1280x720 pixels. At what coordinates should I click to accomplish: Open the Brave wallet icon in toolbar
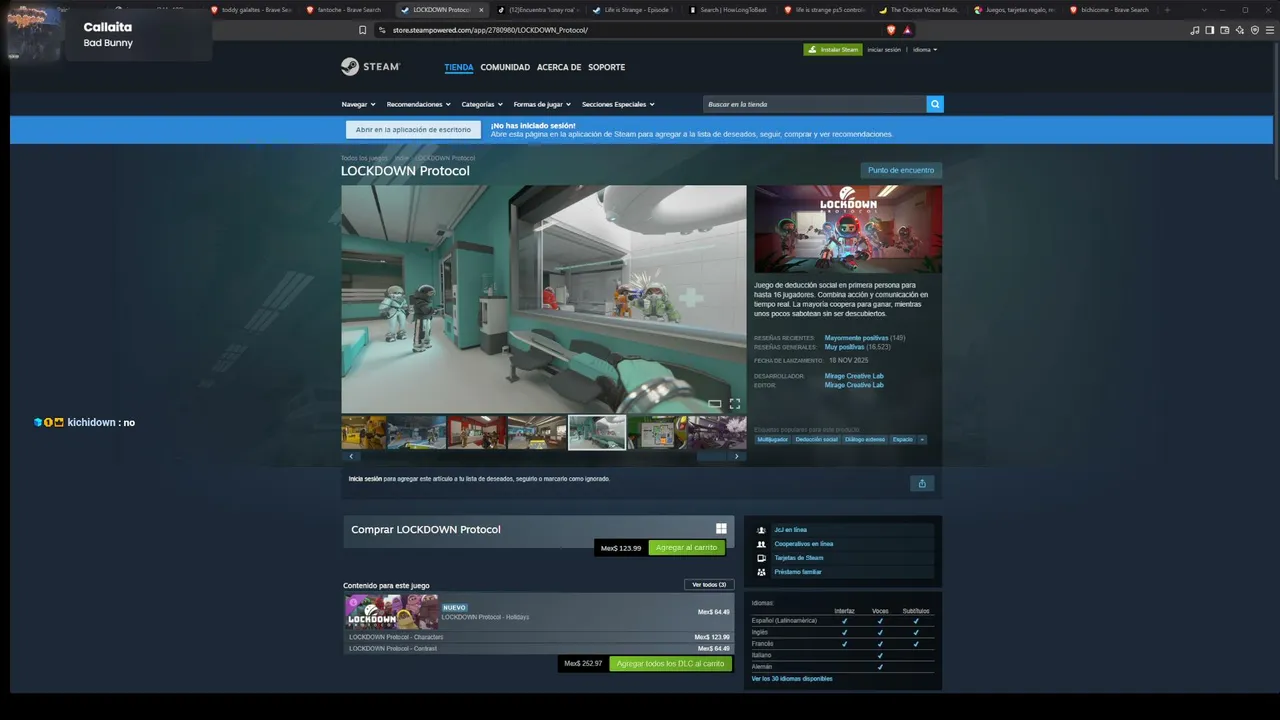point(1225,30)
